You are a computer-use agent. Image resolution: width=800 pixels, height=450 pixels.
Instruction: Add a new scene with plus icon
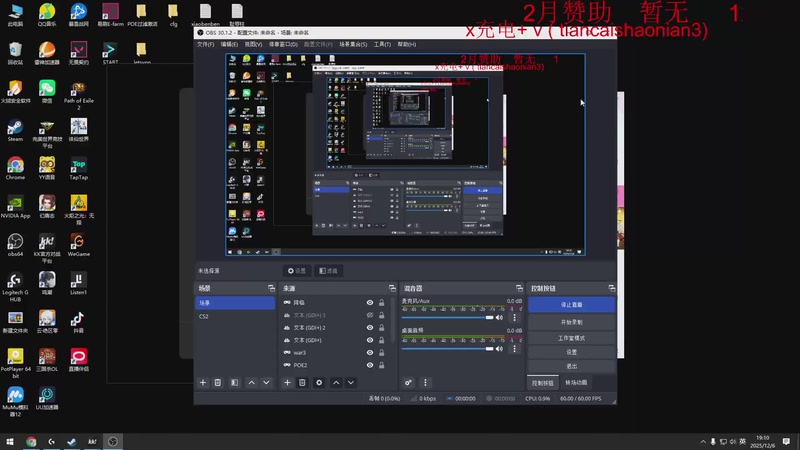tap(203, 383)
